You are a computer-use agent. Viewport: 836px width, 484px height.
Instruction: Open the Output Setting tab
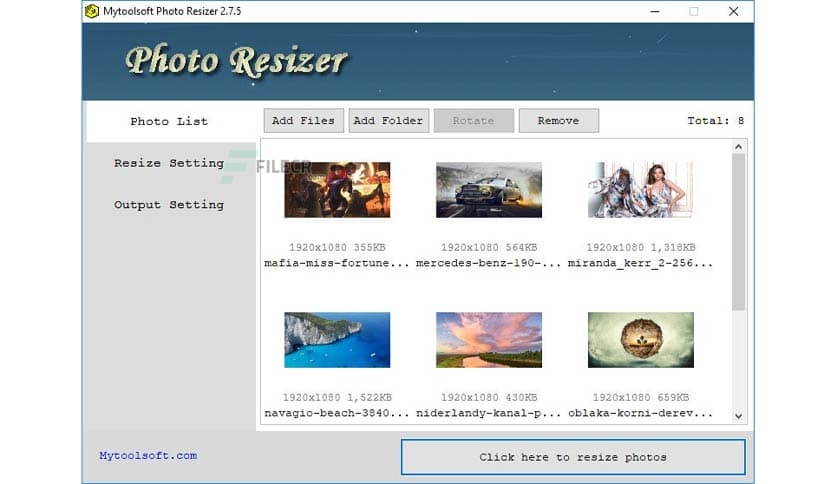point(169,205)
